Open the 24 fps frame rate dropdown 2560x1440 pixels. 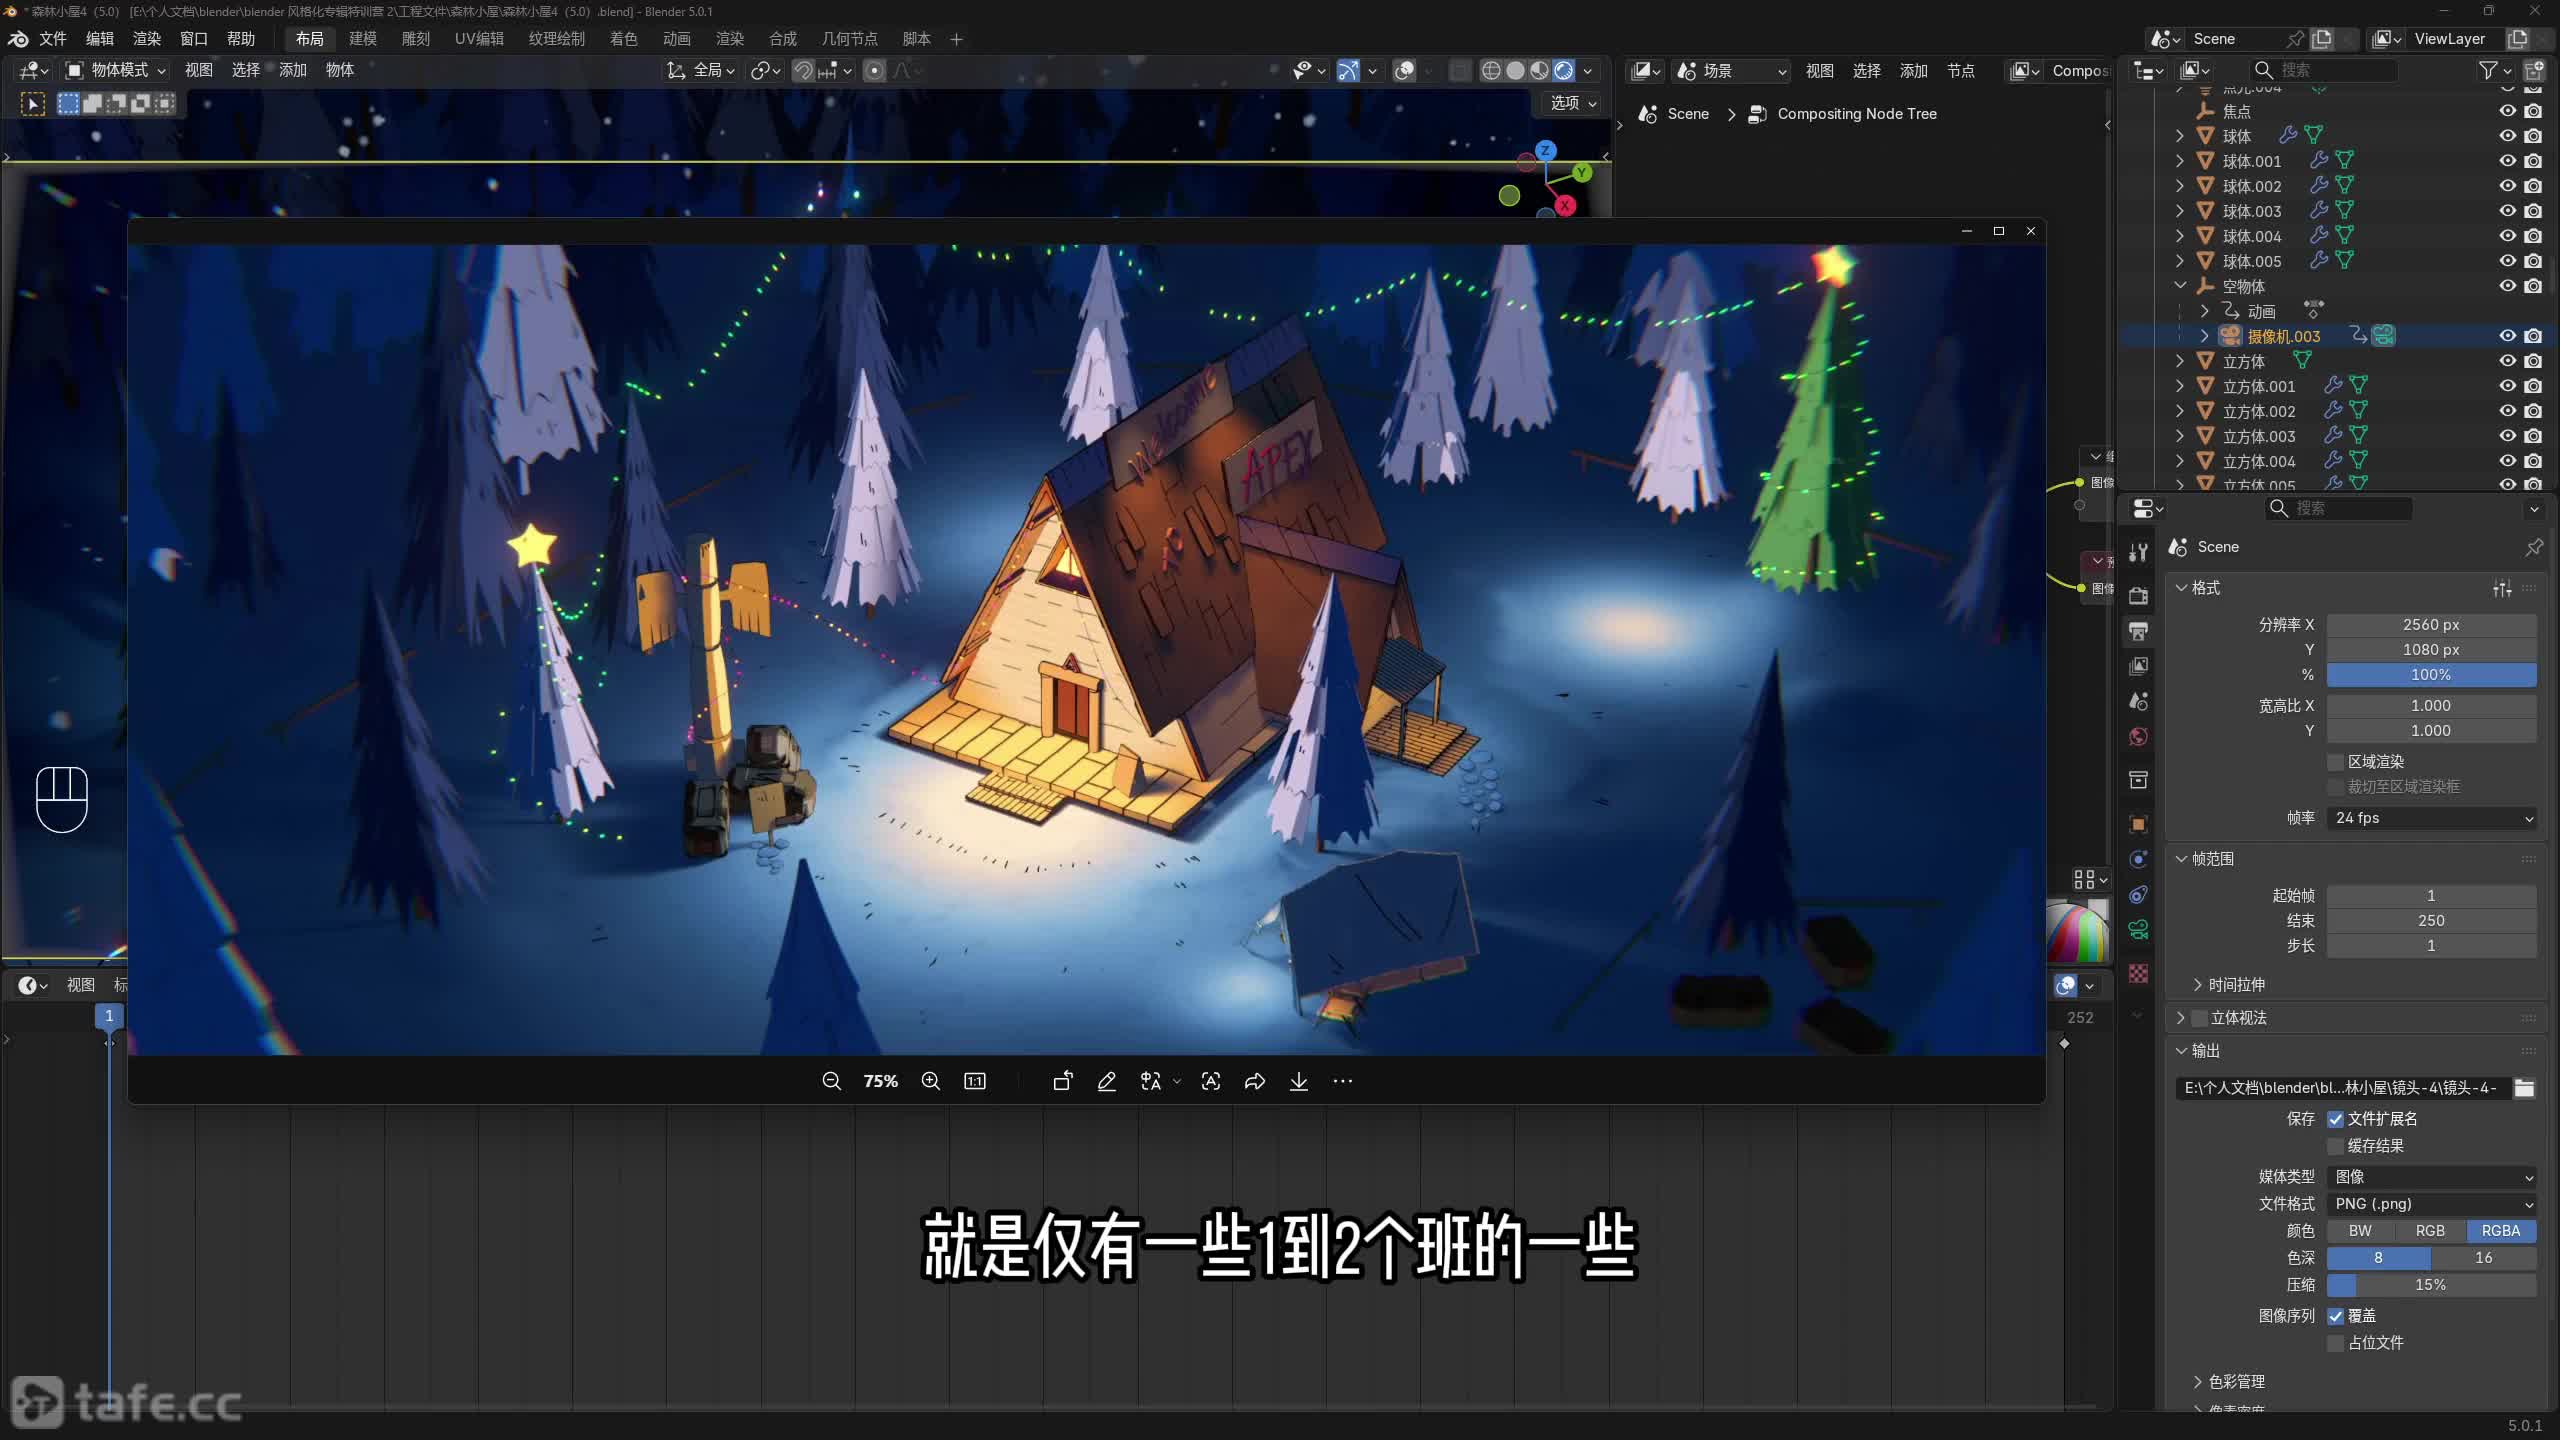[2431, 818]
